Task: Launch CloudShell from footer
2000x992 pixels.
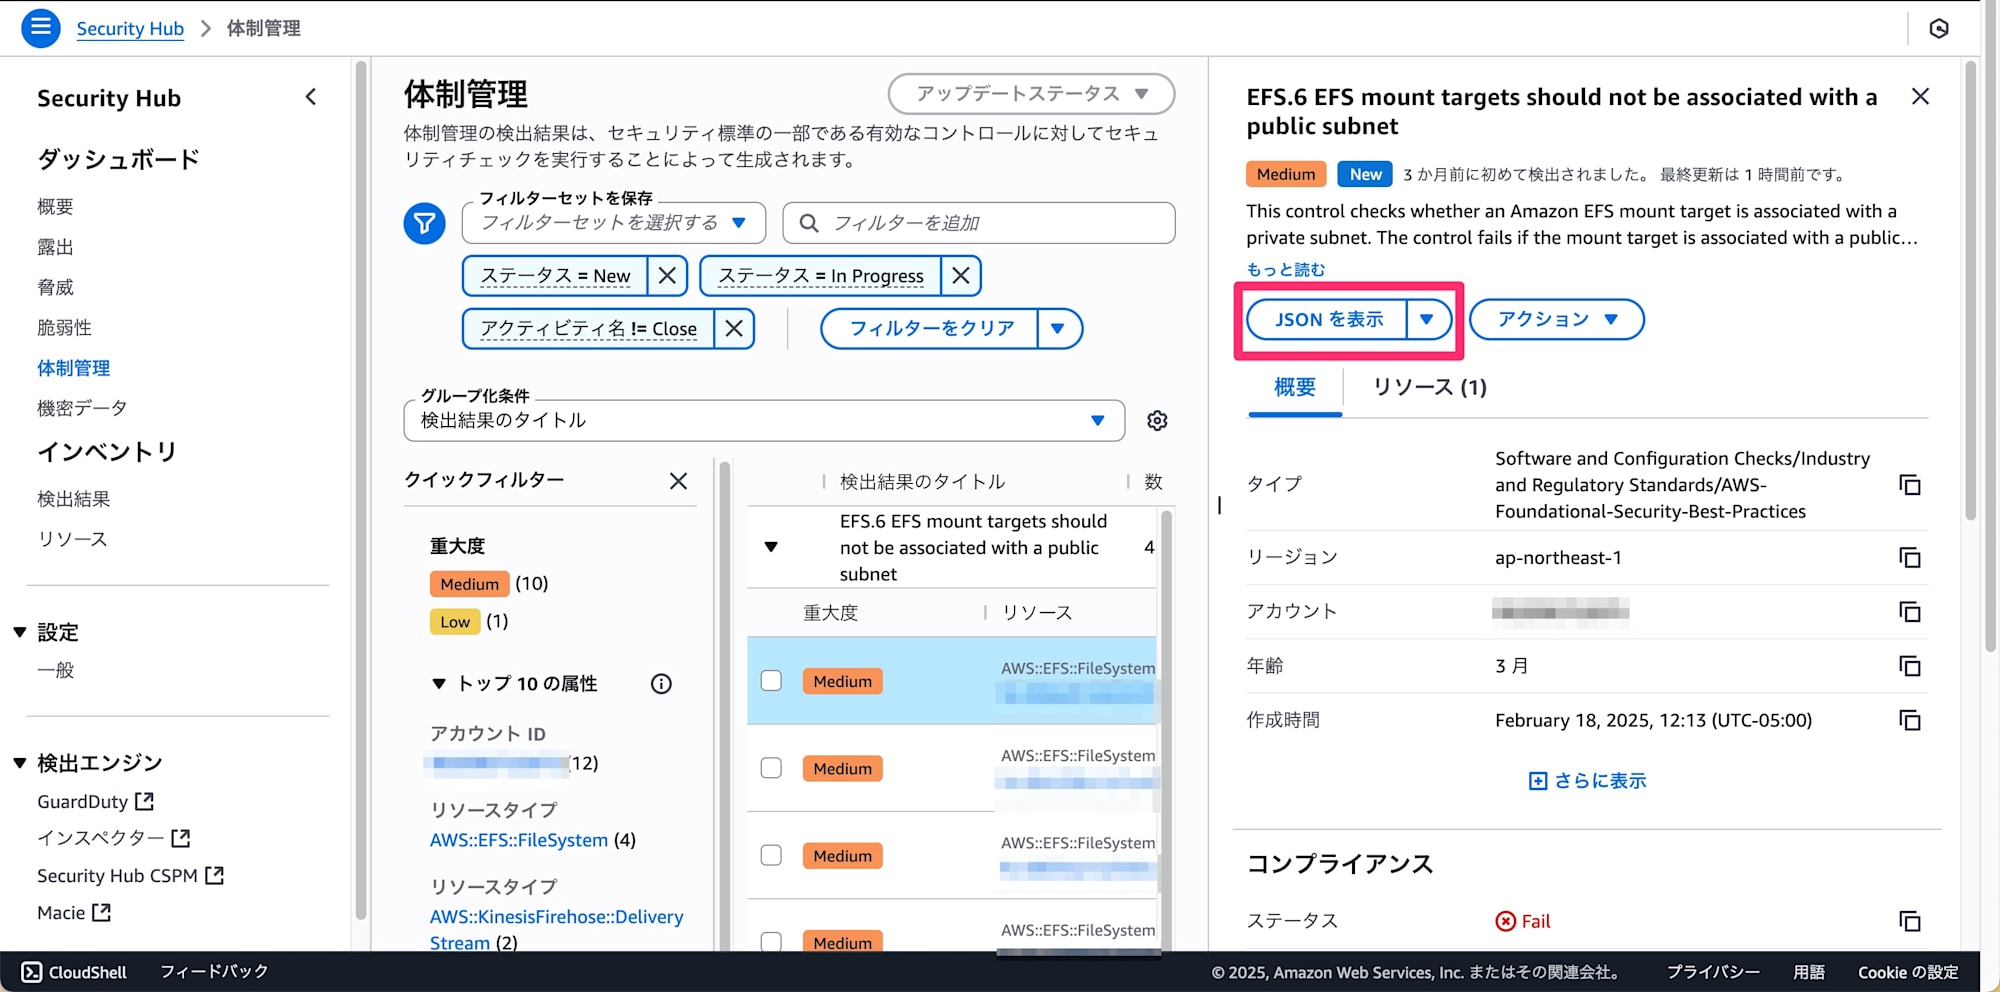Action: click(x=74, y=972)
